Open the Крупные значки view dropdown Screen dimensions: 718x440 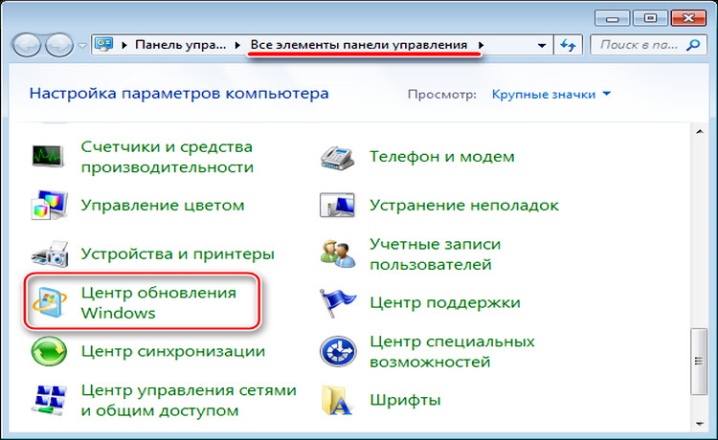[551, 94]
